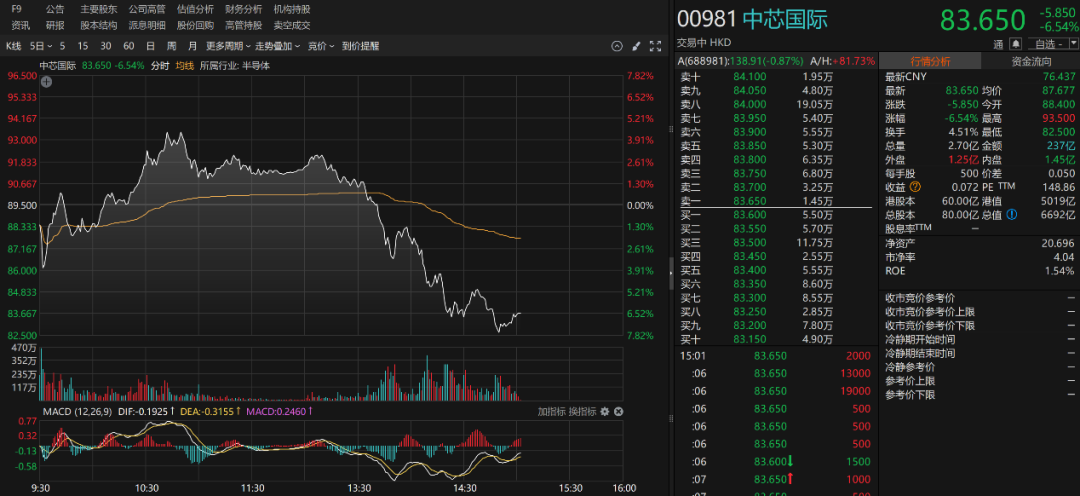Click the 15:01 trade tick row
1080x496 pixels.
point(775,355)
